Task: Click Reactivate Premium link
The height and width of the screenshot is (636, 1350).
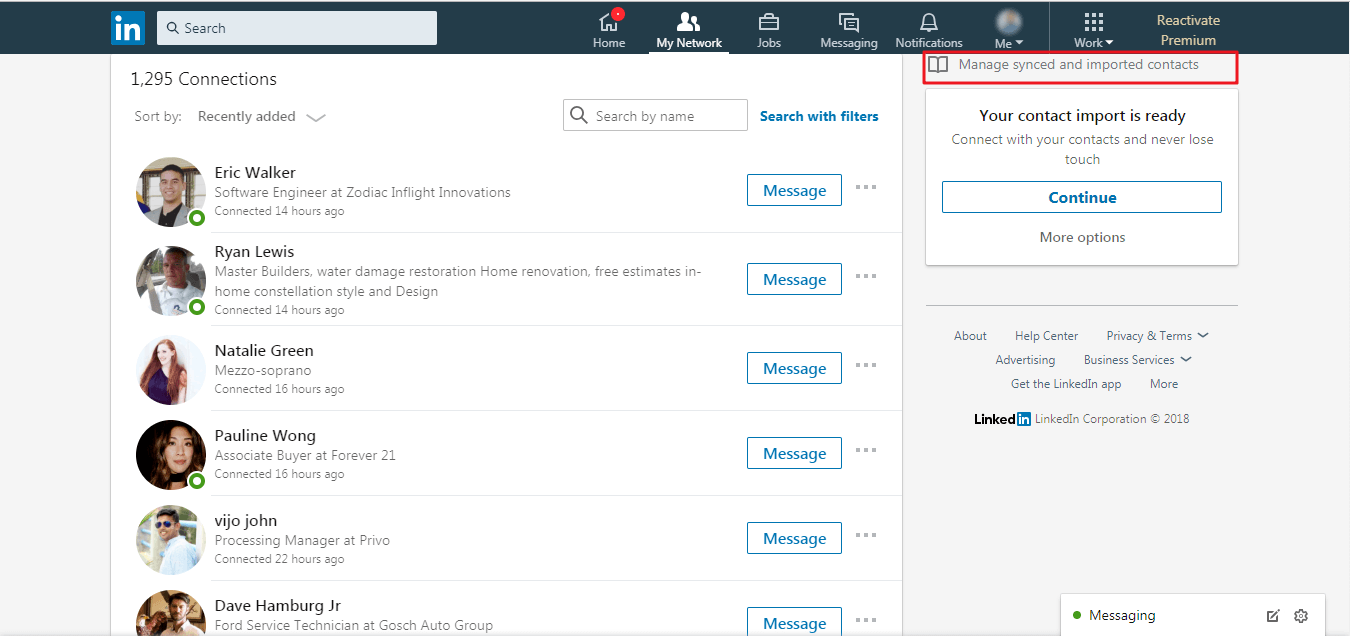Action: tap(1188, 30)
